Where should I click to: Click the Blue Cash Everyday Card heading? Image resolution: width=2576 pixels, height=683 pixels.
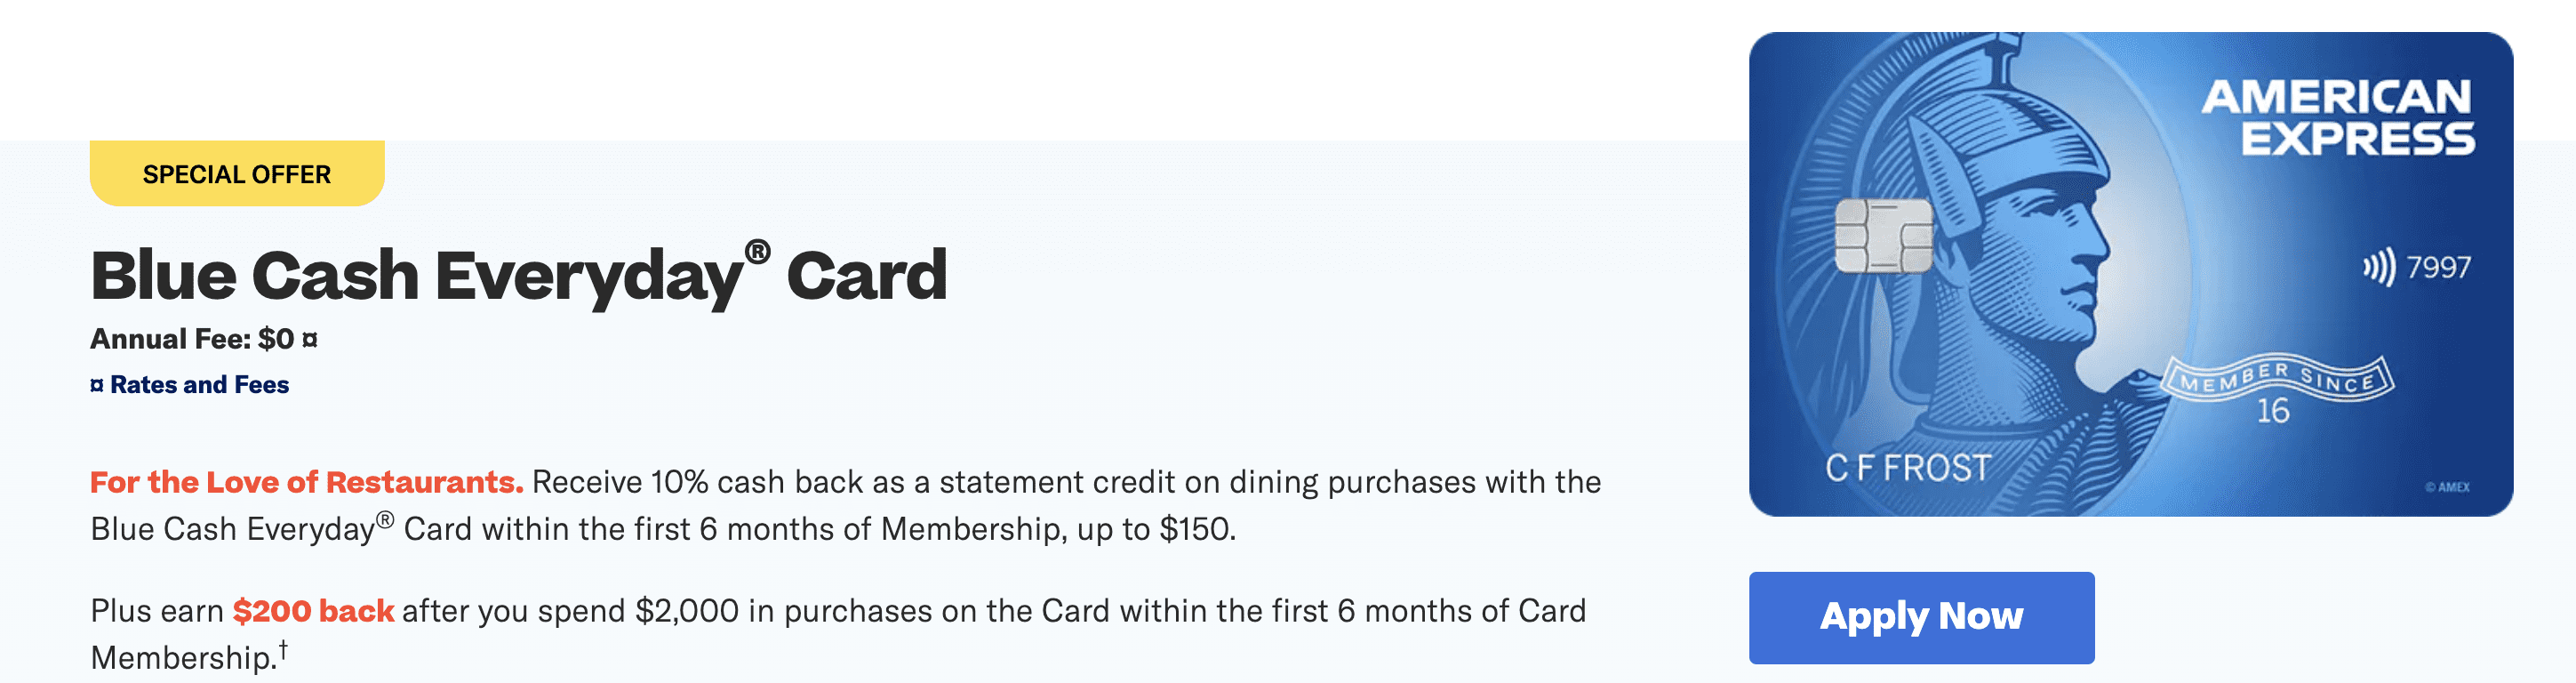point(518,274)
